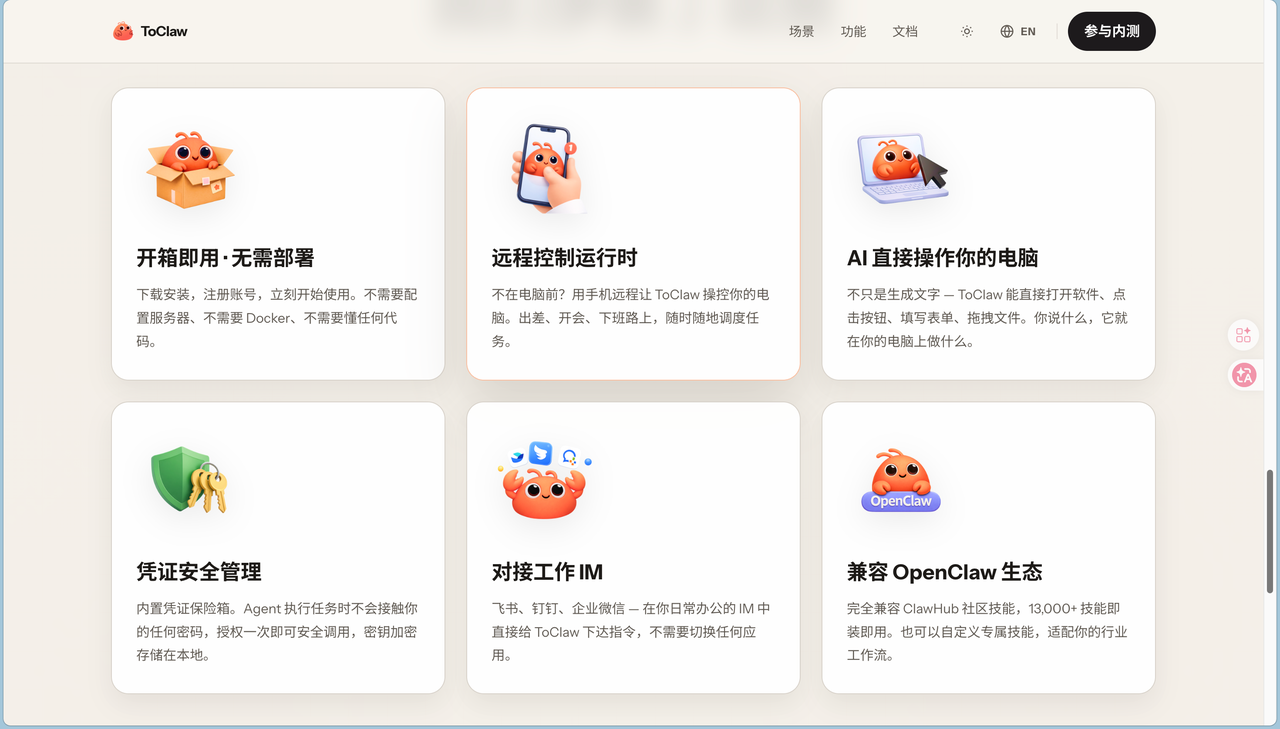Open the 凭证安全管理 feature card
The height and width of the screenshot is (729, 1280).
tap(278, 547)
